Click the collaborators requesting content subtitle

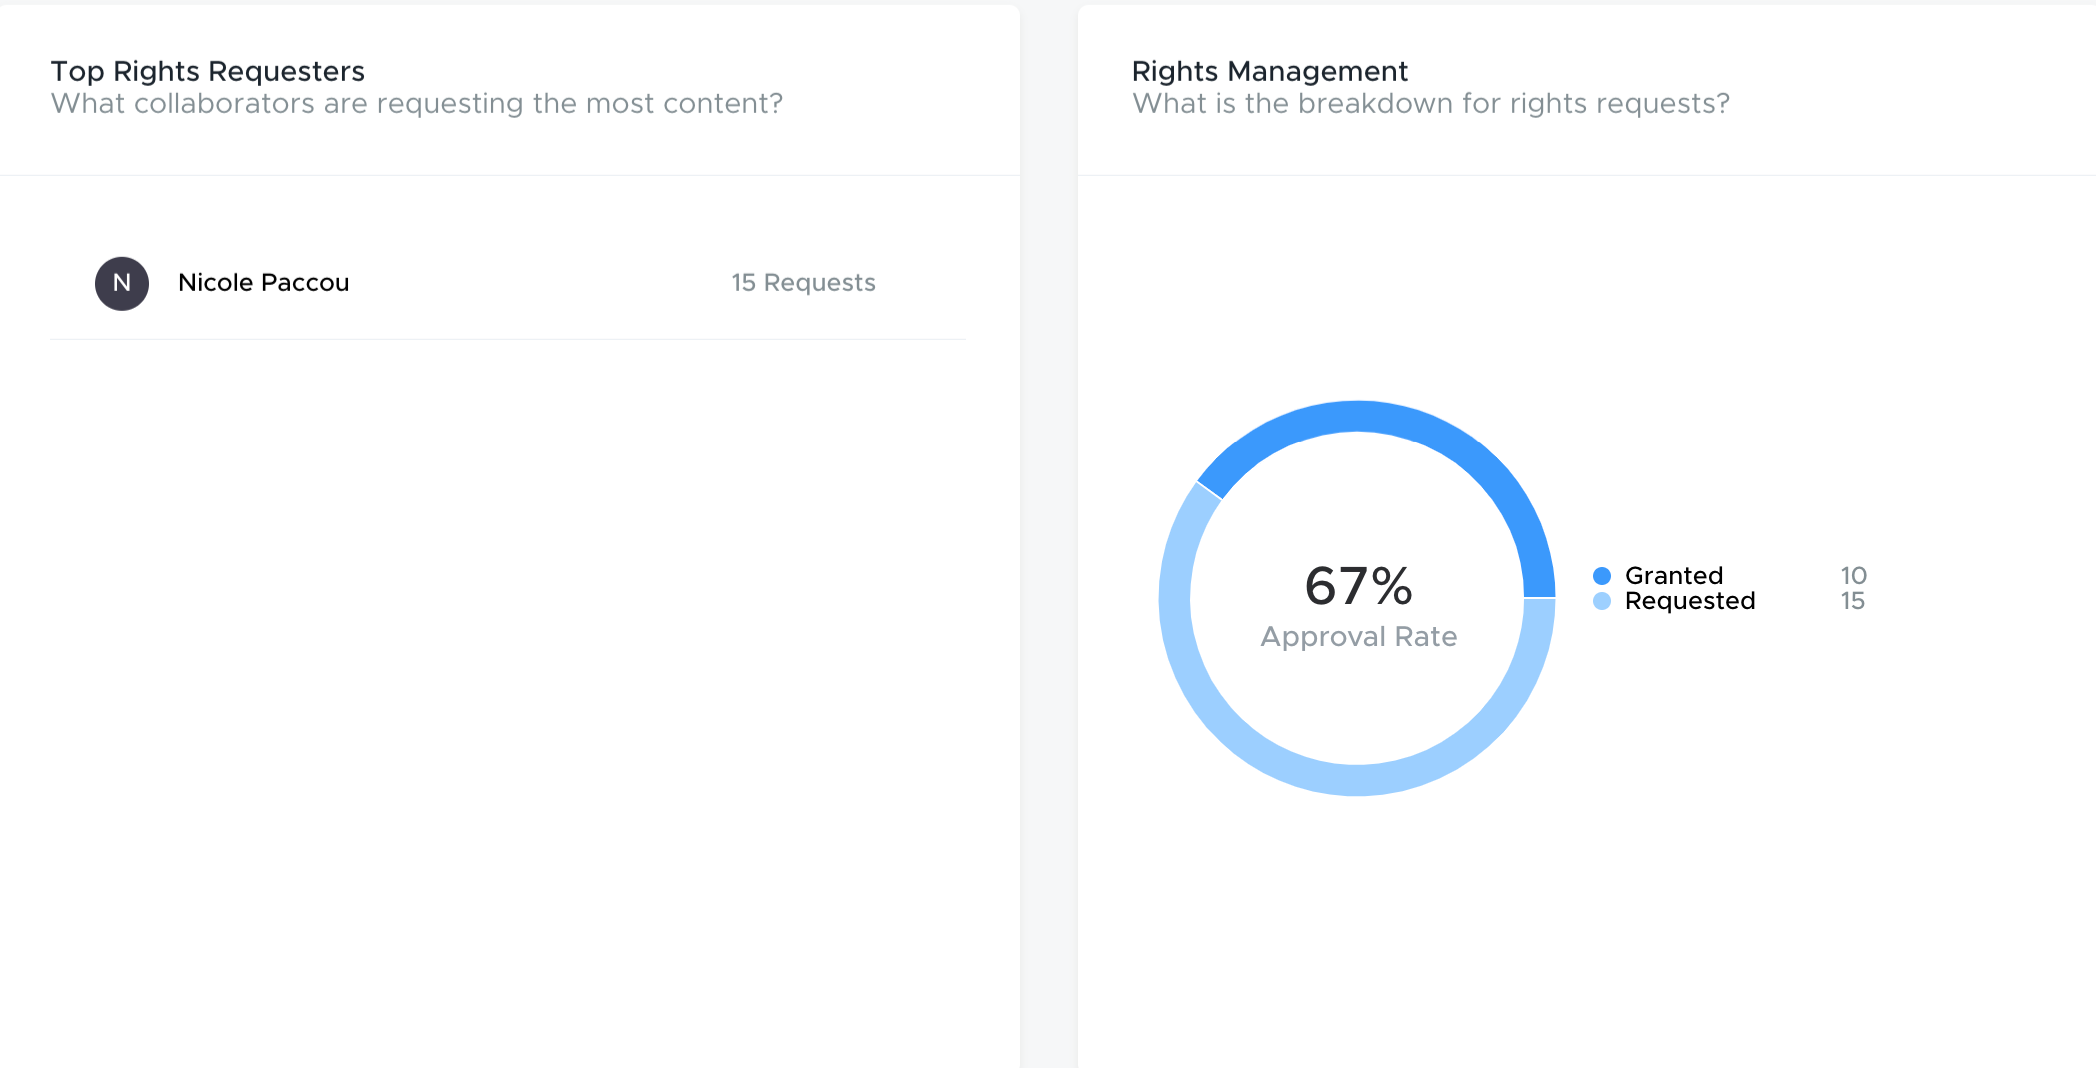pos(417,104)
